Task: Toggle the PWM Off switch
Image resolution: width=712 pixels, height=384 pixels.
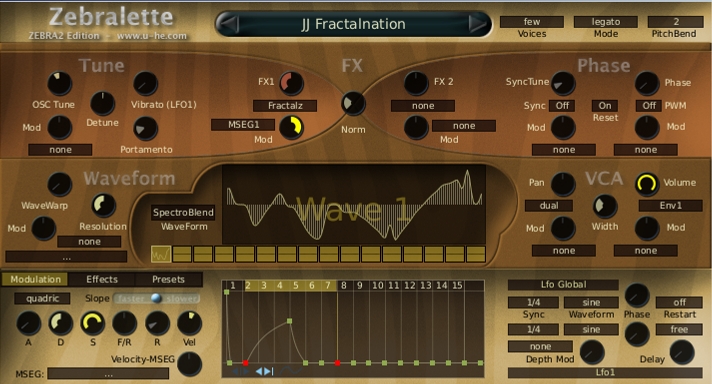Action: tap(649, 106)
